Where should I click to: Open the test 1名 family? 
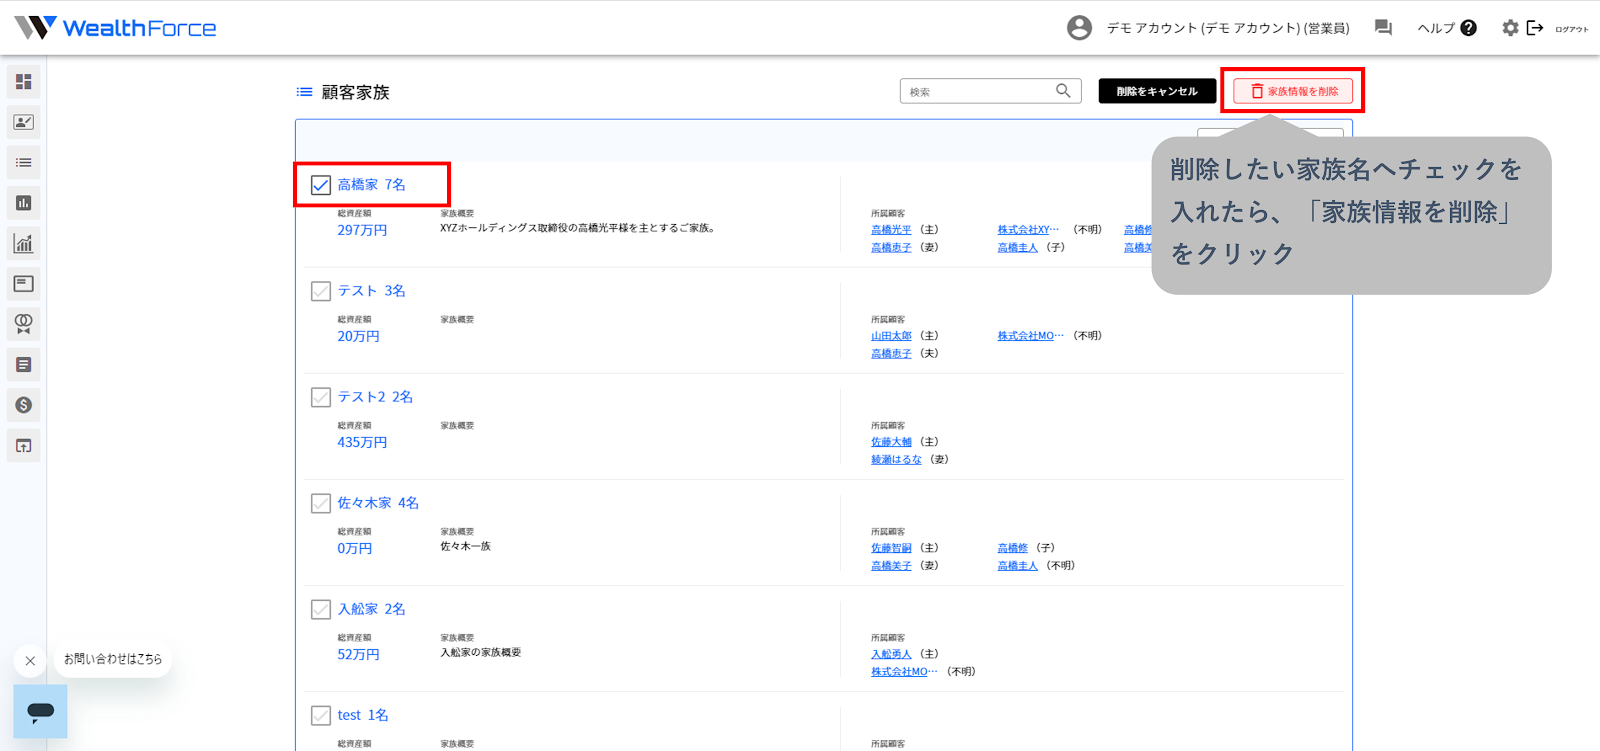(x=363, y=715)
